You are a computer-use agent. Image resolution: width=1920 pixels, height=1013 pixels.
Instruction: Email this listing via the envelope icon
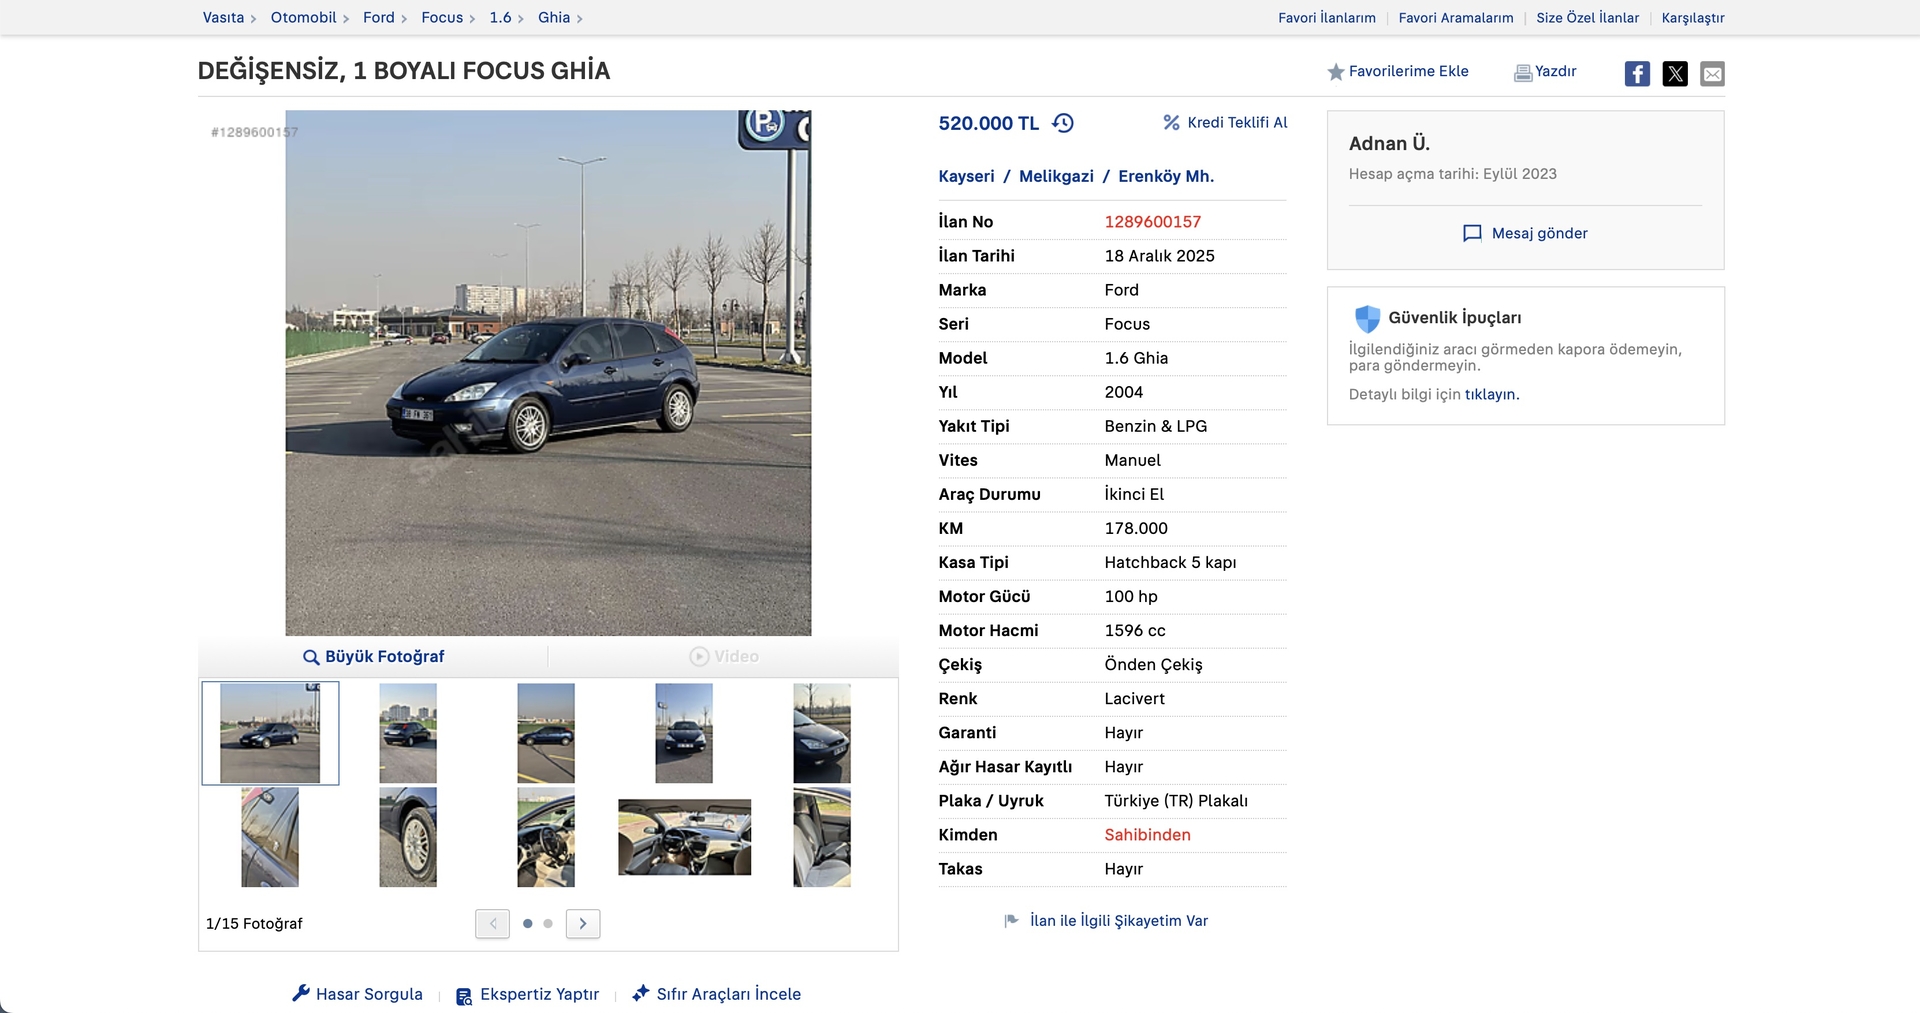(x=1712, y=73)
